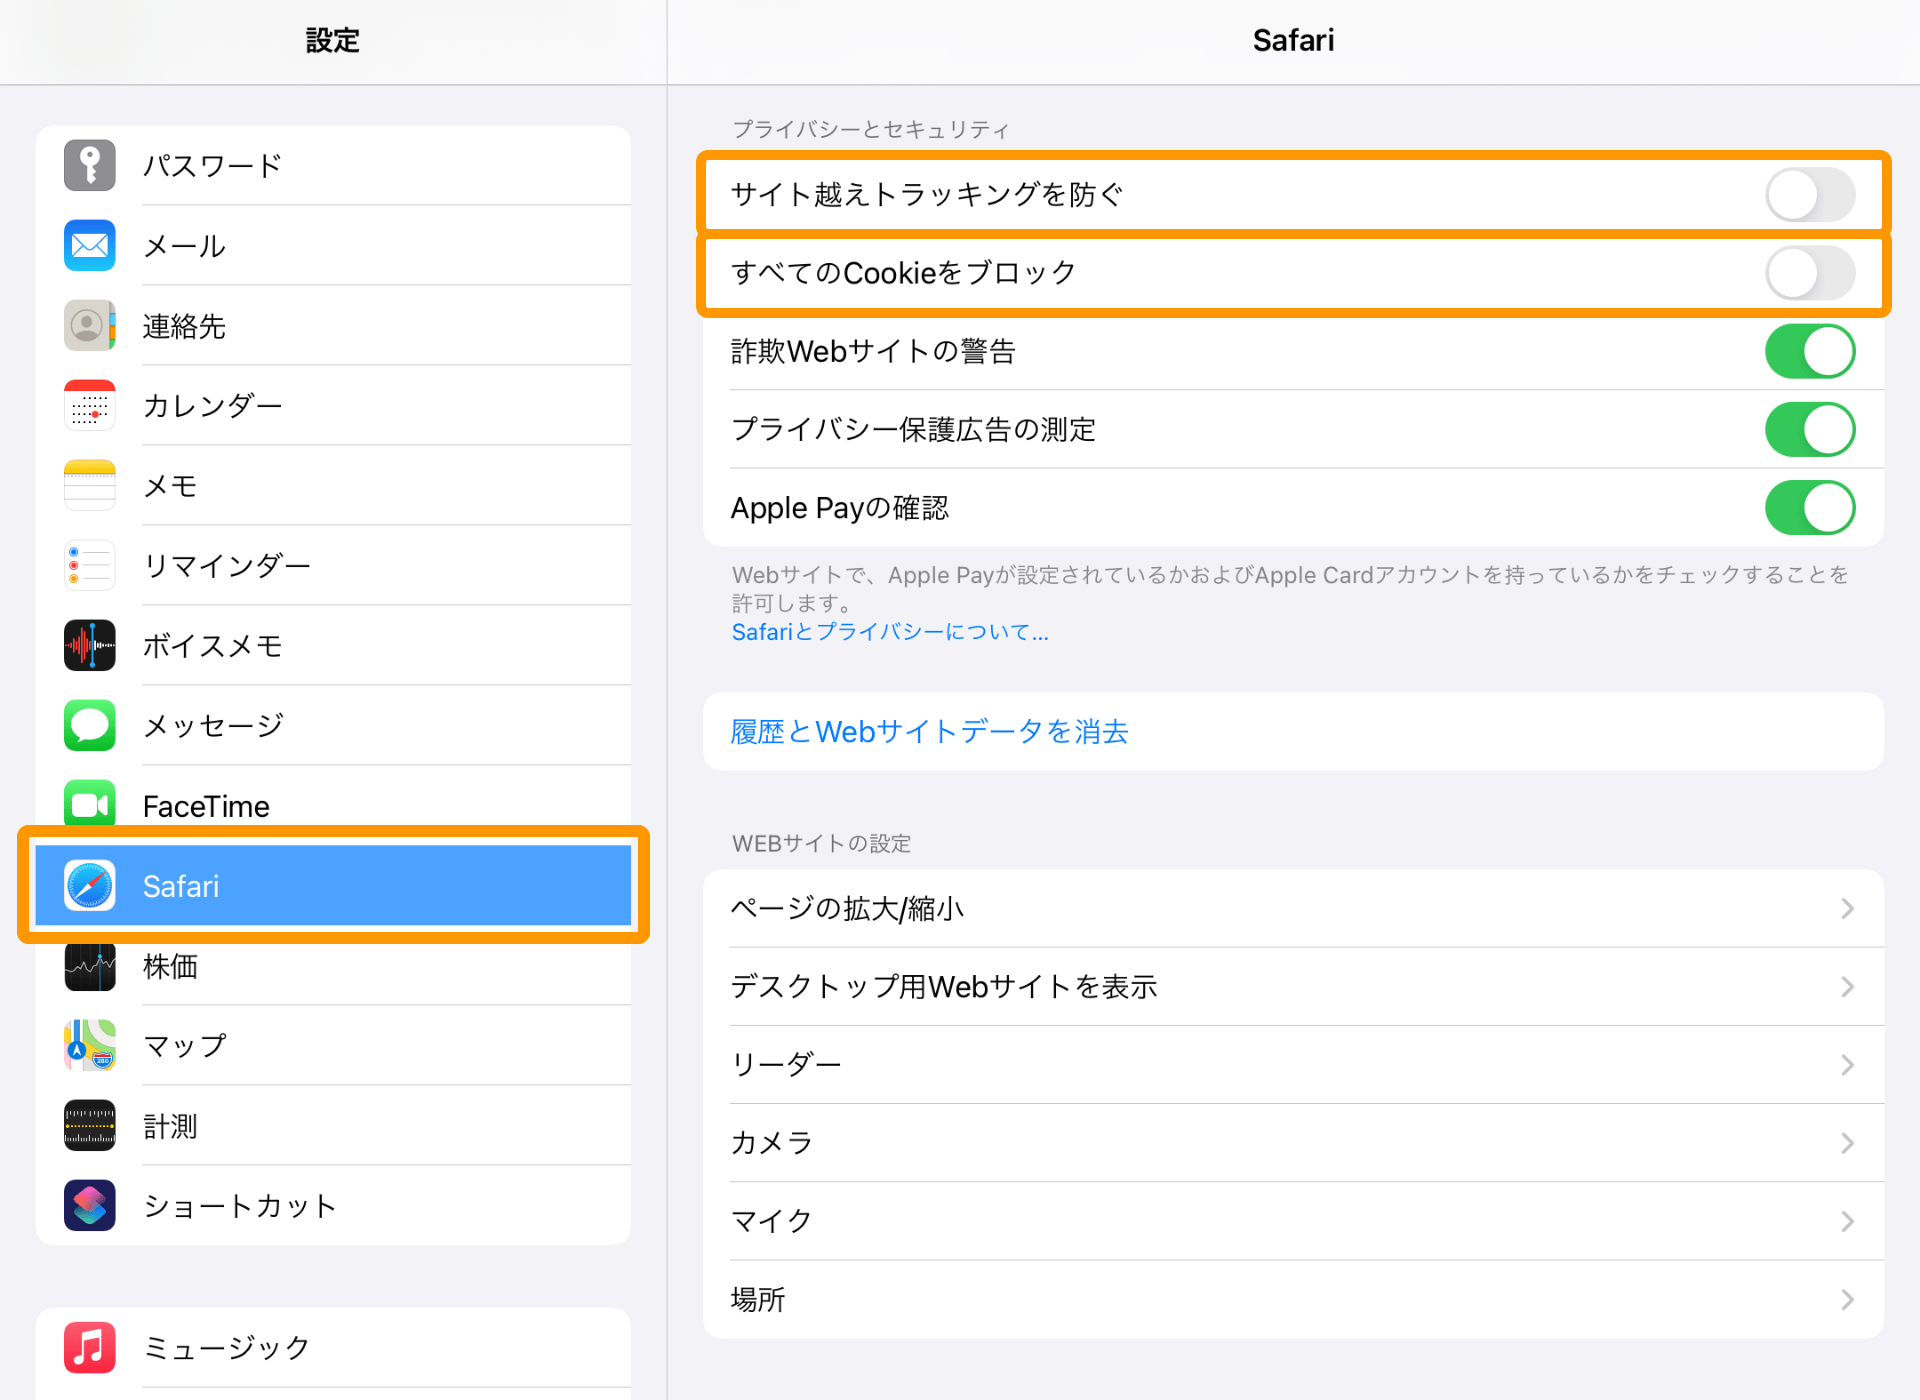Open the Safari app icon in sidebar
Image resolution: width=1920 pixels, height=1400 pixels.
[x=89, y=885]
